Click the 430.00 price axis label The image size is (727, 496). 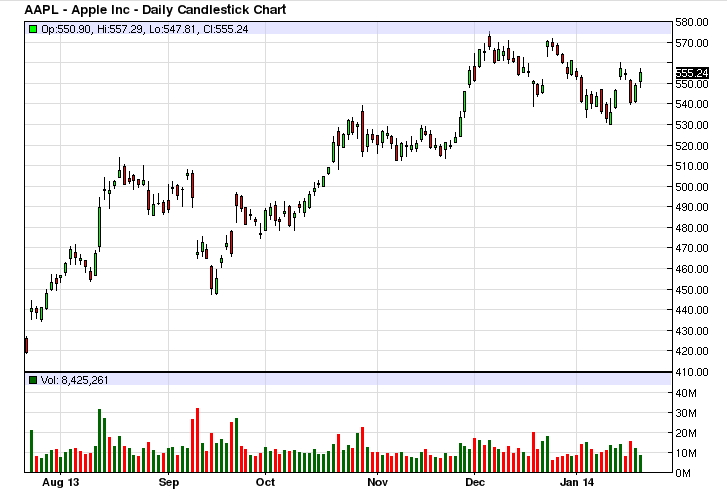click(x=692, y=331)
